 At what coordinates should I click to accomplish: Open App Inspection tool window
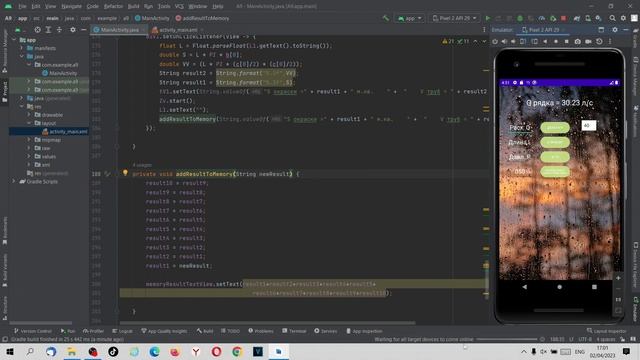[364, 331]
